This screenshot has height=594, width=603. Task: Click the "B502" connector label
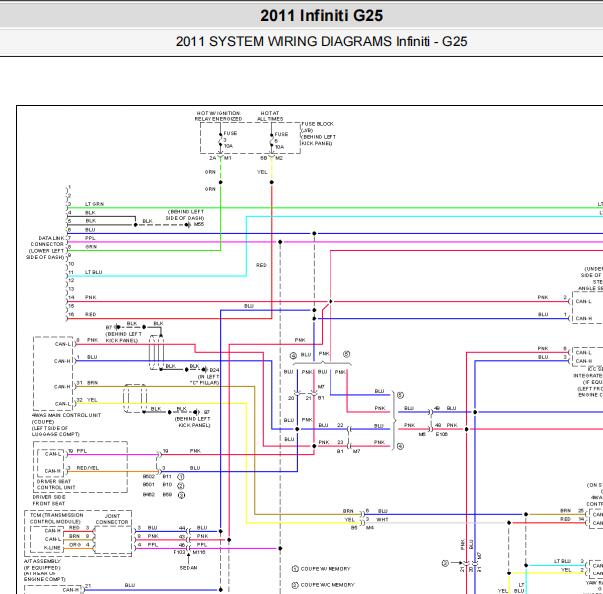pos(148,476)
